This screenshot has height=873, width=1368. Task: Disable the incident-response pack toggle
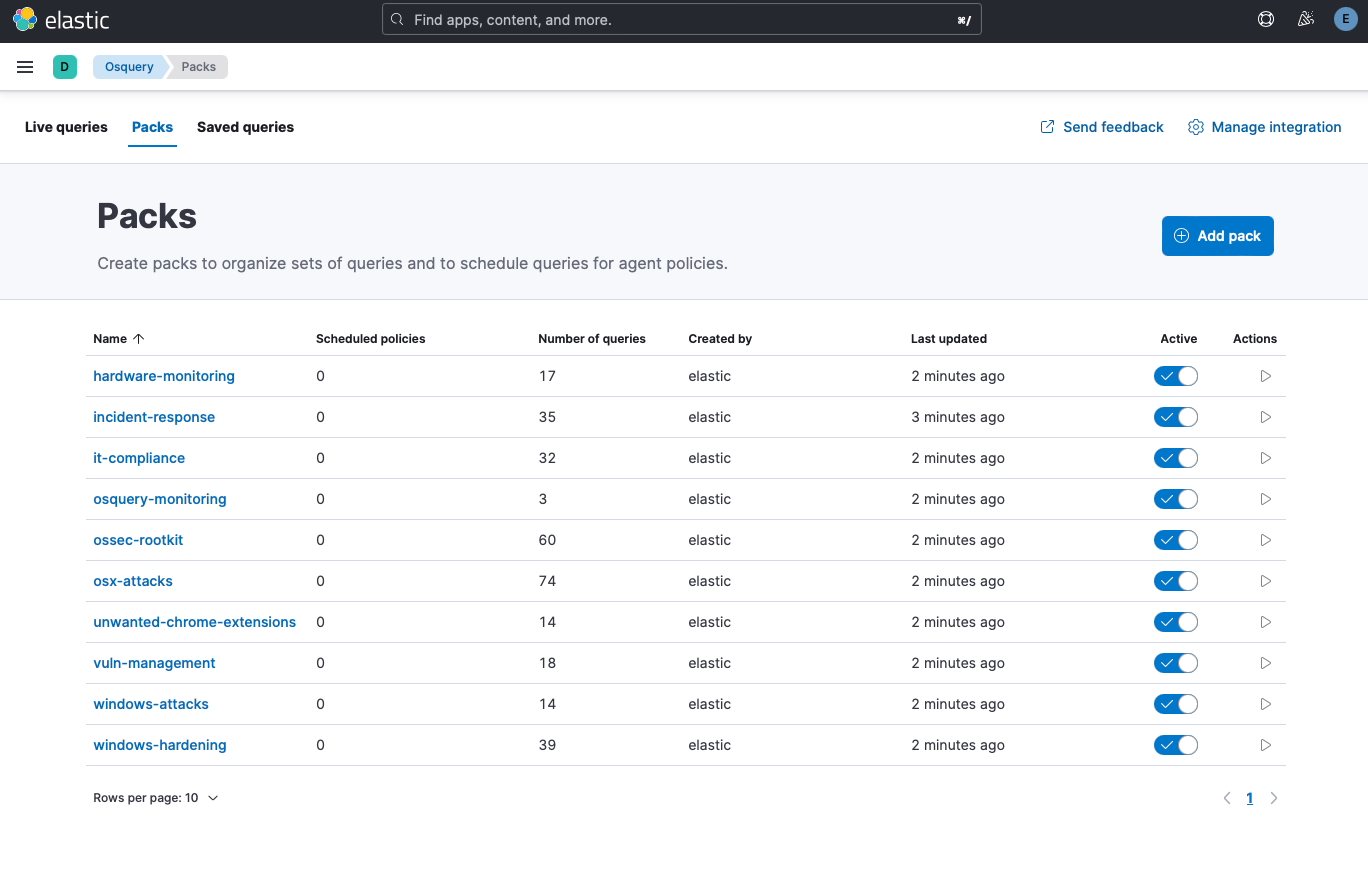1175,417
